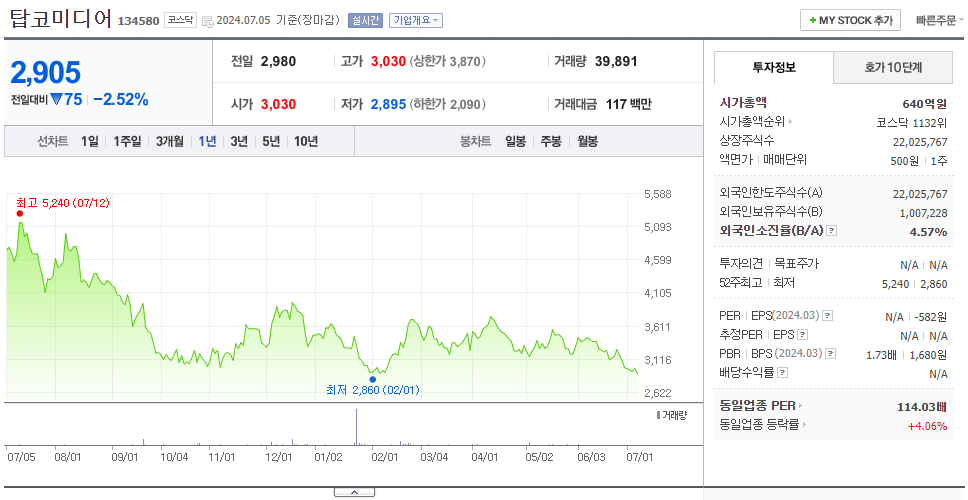Click the 저가 value 2,895

point(388,104)
